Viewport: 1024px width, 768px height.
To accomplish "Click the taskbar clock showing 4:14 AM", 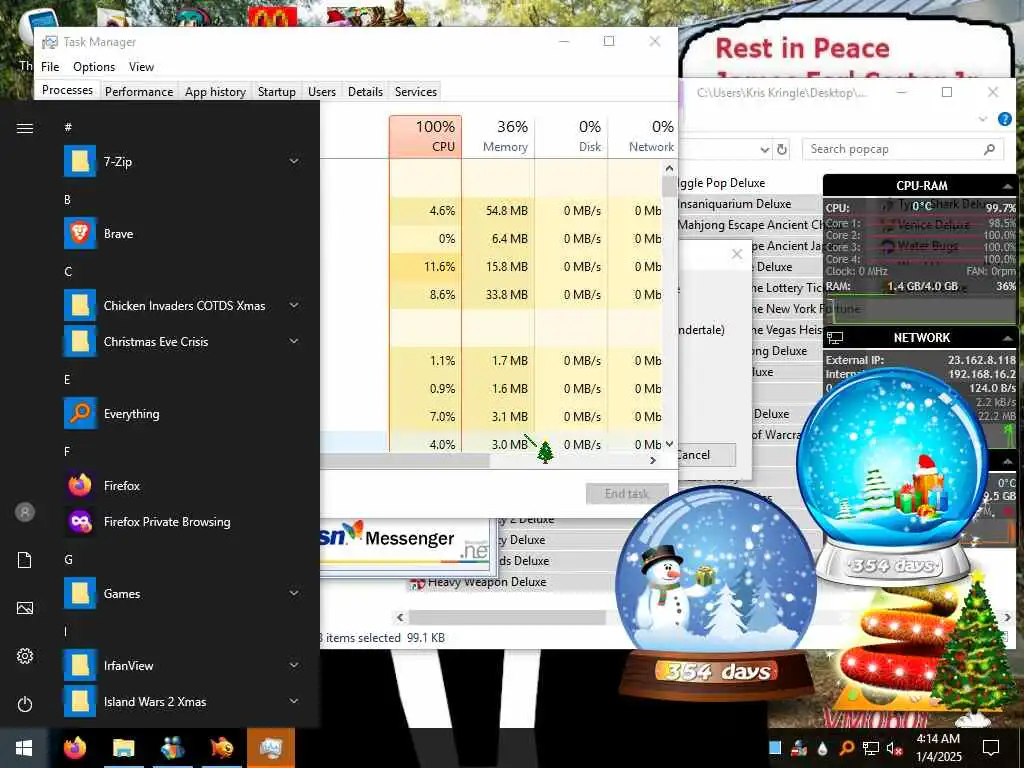I will point(938,748).
